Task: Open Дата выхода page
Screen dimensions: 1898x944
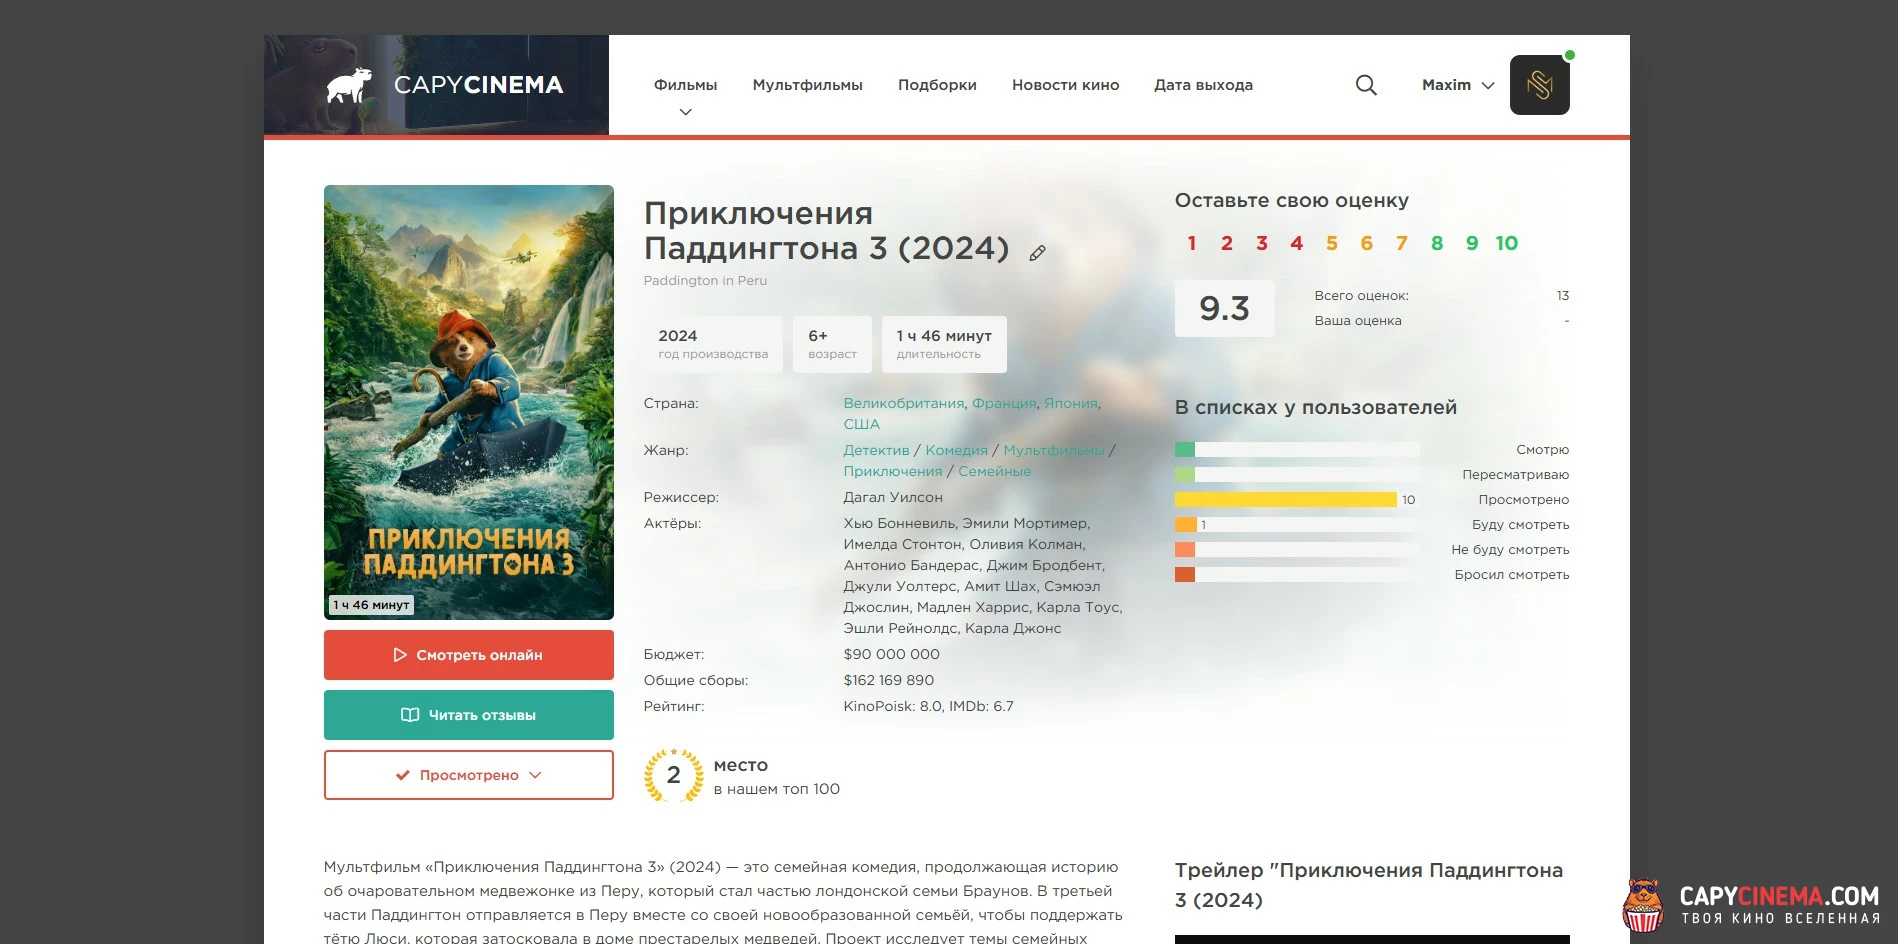Action: tap(1203, 85)
